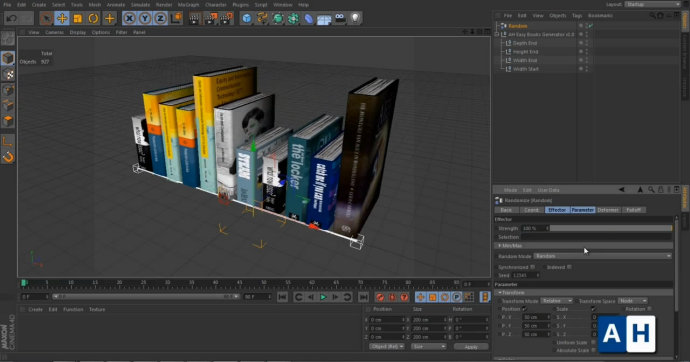Click the Camera object icon
This screenshot has width=690, height=362.
click(x=340, y=18)
